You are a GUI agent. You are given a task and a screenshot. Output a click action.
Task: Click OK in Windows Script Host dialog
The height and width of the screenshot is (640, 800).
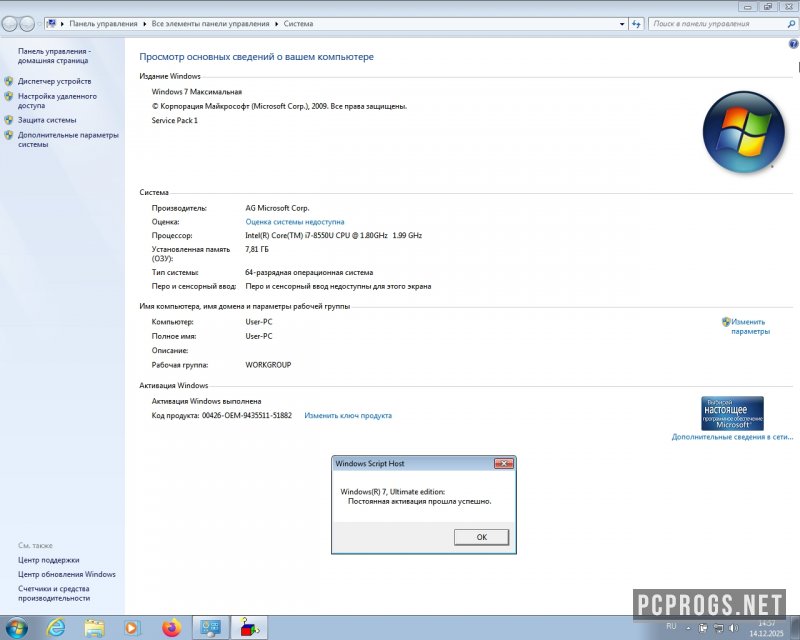(x=481, y=537)
